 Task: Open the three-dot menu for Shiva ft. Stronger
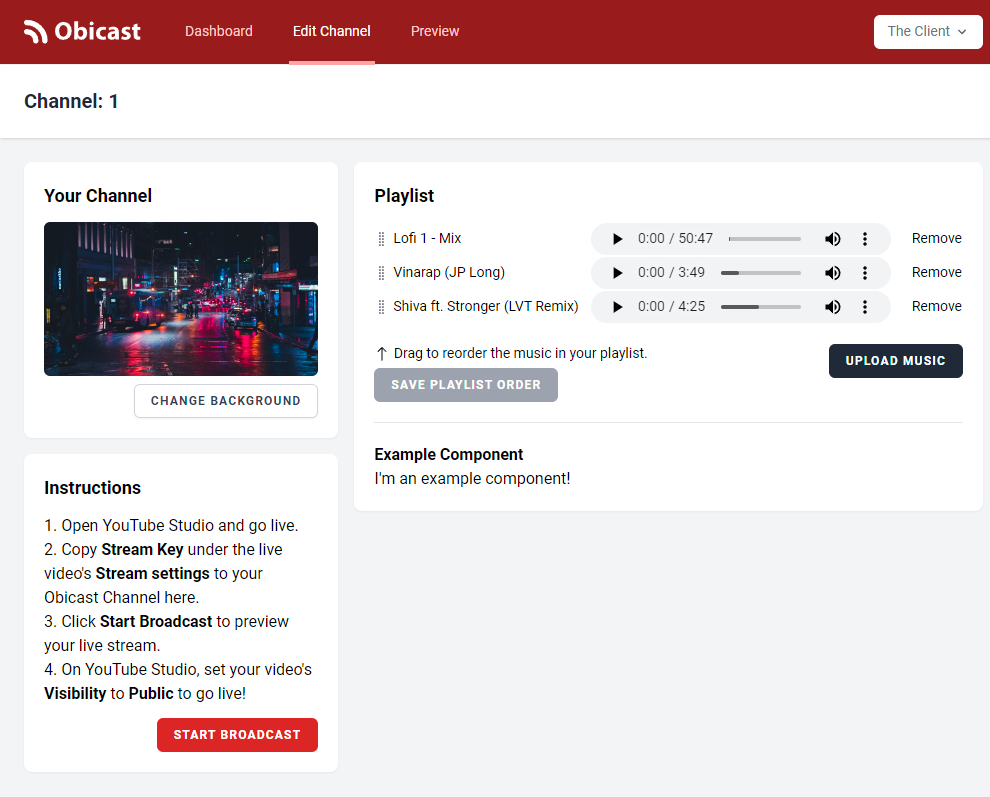[x=865, y=306]
